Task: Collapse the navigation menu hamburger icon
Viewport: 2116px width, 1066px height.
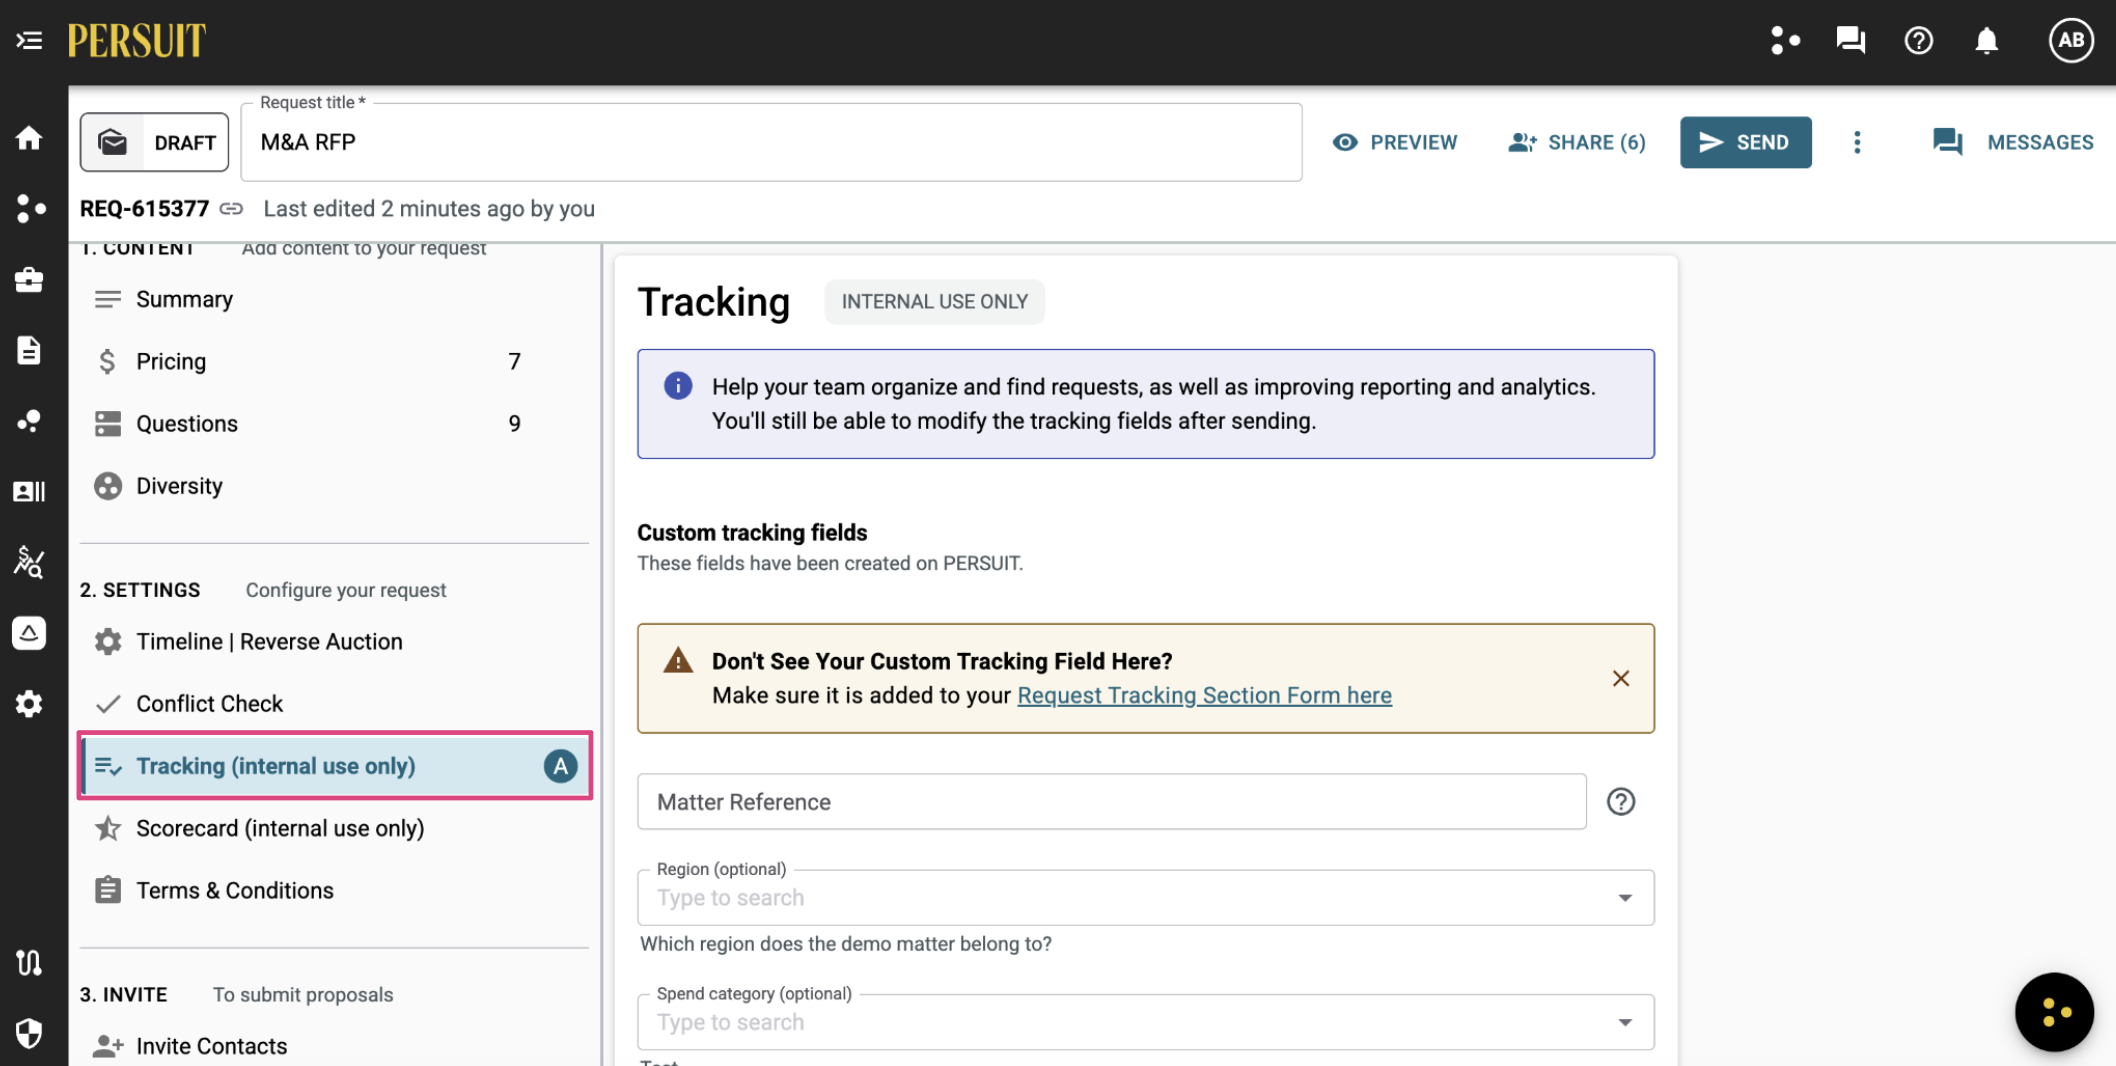Action: pos(29,41)
